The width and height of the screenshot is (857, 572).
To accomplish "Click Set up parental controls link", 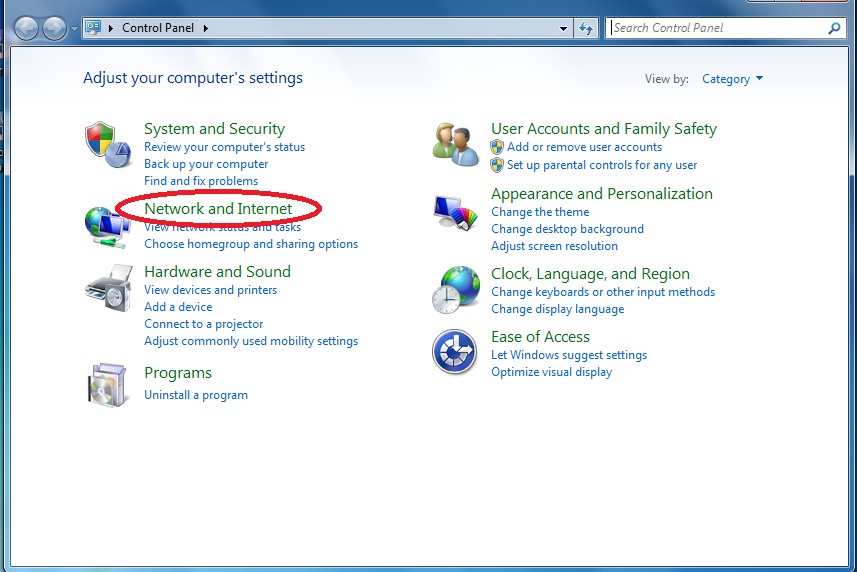I will point(602,165).
